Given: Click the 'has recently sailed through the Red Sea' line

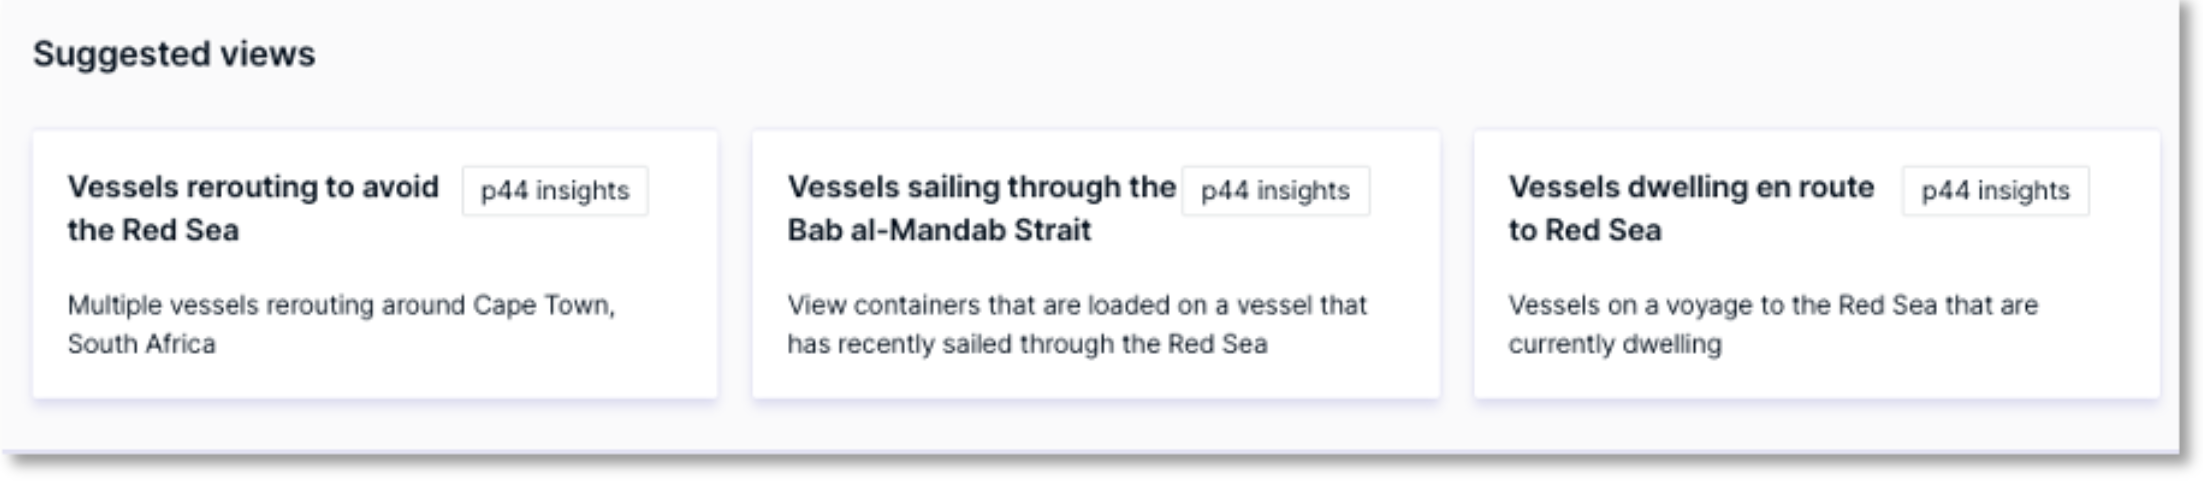Looking at the screenshot, I should tap(1027, 344).
